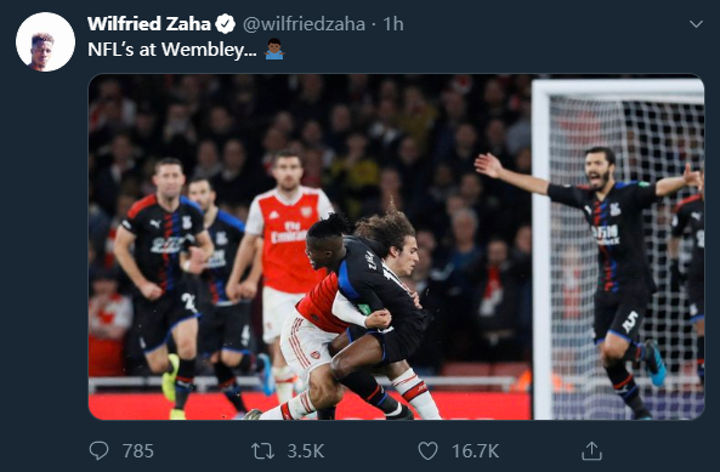This screenshot has width=720, height=472.
Task: Open the Wilfried Zaha display name link
Action: (x=150, y=24)
